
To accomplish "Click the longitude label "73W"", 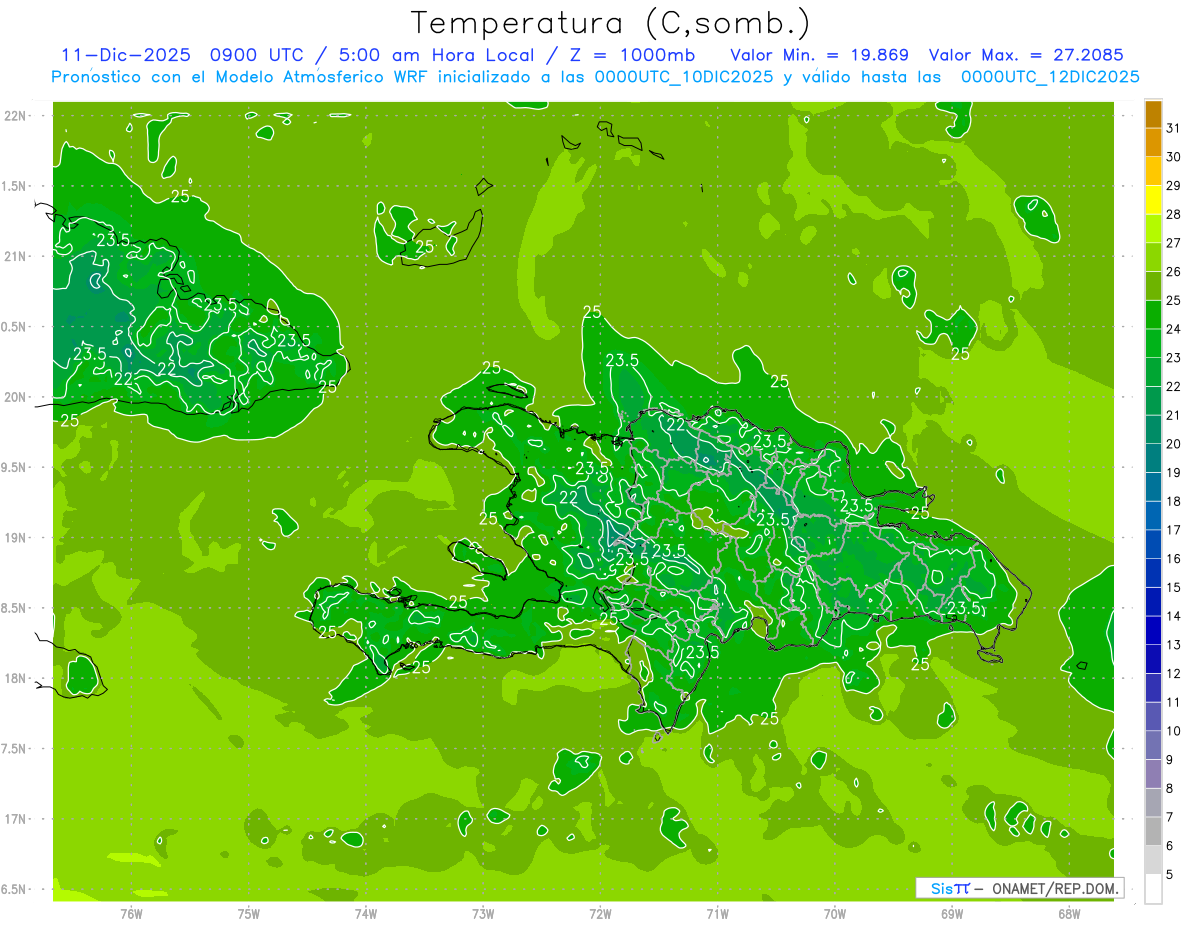I will (x=483, y=914).
